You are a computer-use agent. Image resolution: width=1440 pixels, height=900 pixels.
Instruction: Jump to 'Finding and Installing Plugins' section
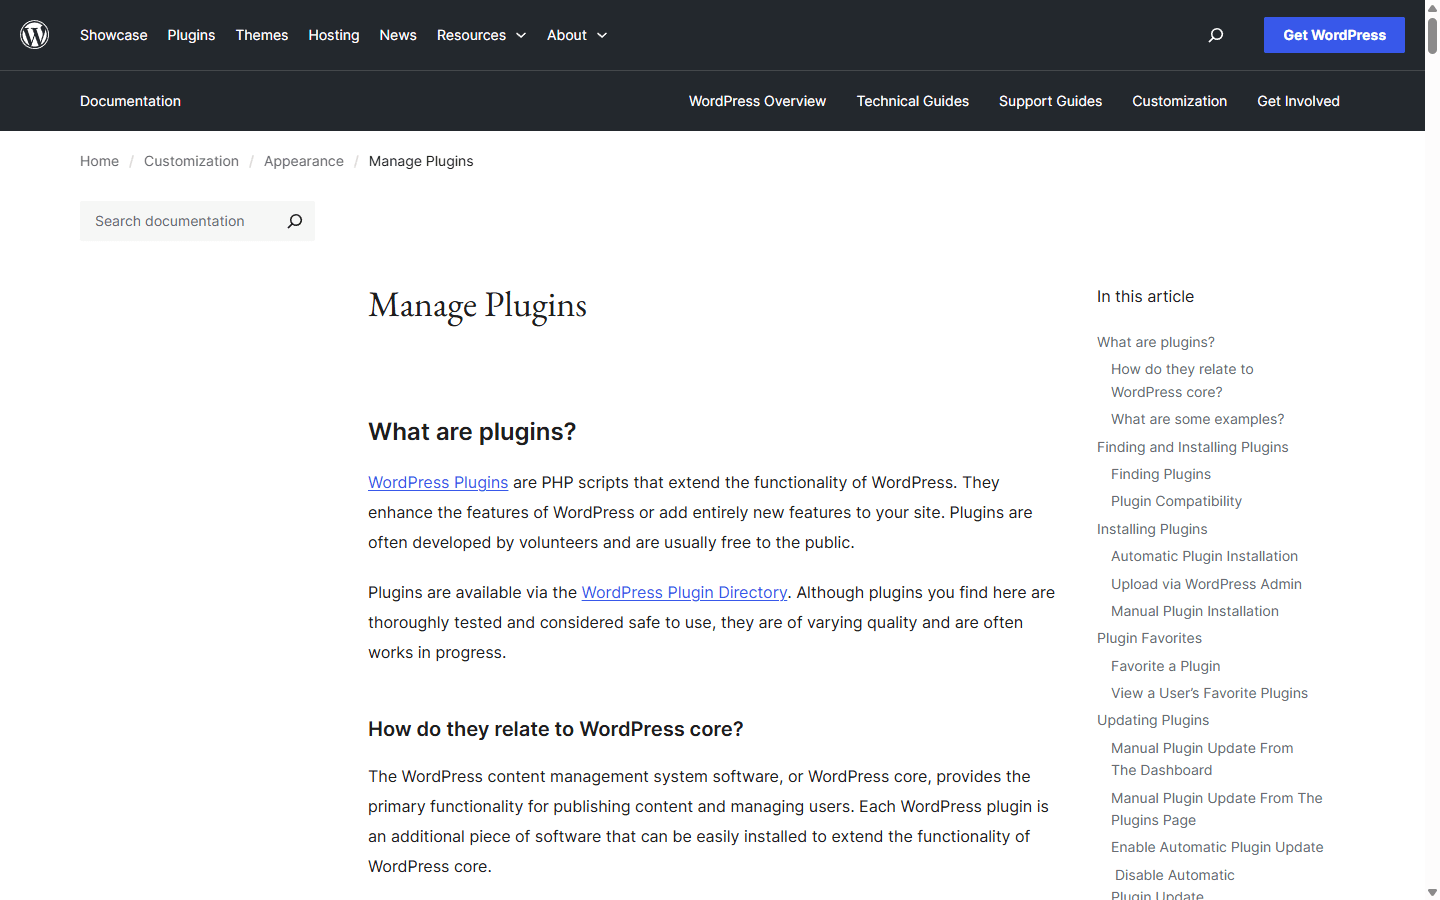coord(1192,447)
